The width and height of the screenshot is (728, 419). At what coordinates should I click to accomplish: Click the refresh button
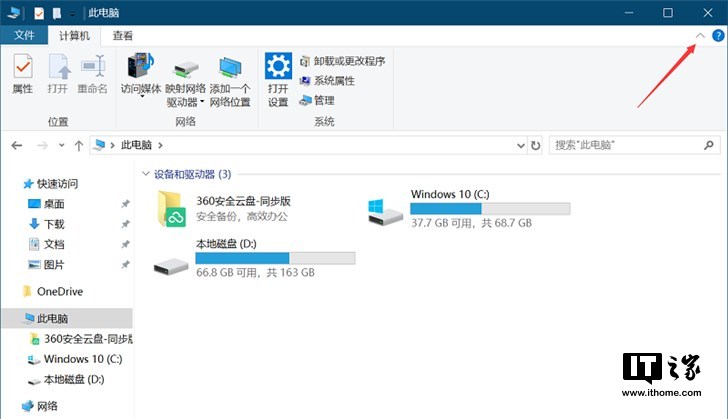pos(535,145)
